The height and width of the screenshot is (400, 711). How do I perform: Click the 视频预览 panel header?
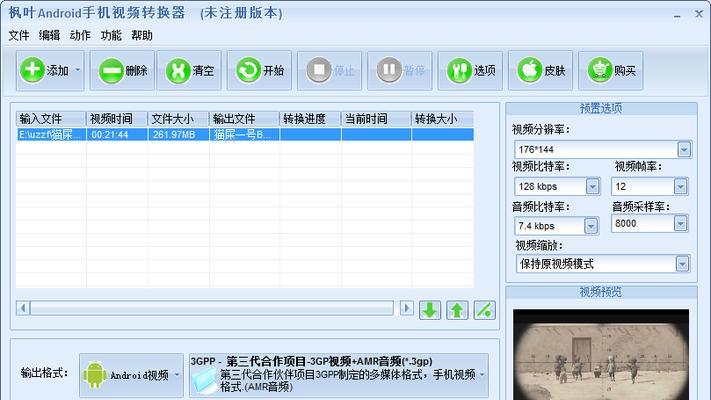click(x=601, y=292)
